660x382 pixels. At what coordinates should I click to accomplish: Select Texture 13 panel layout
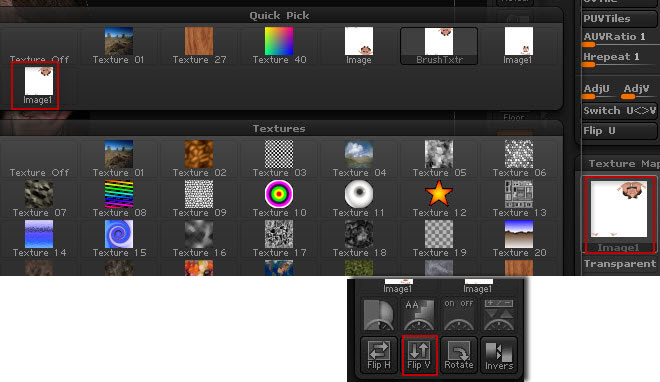coord(519,199)
